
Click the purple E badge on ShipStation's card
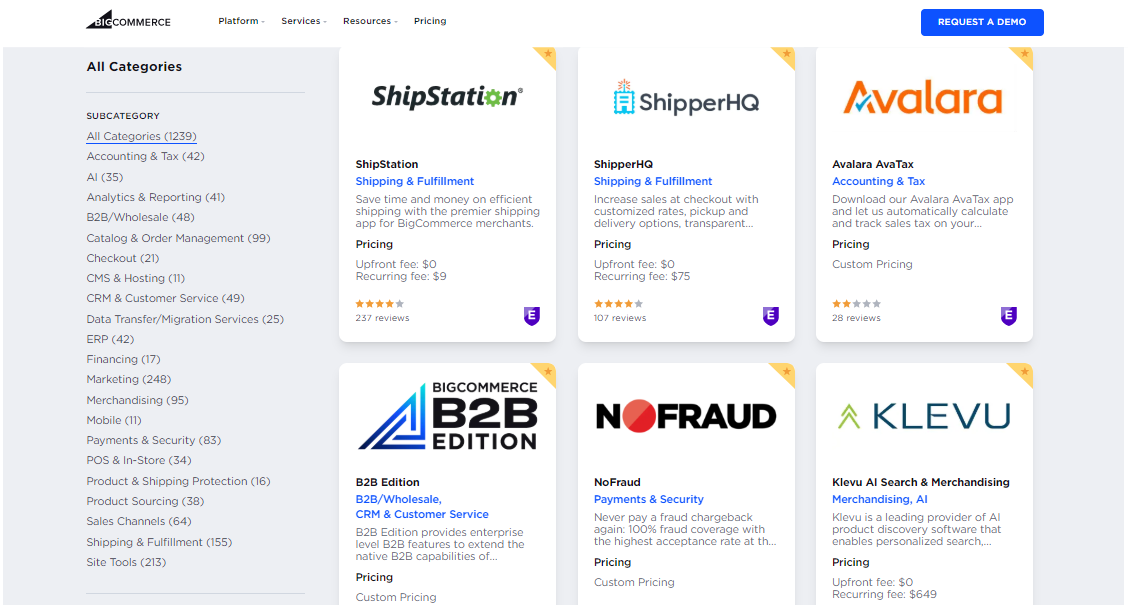(x=531, y=316)
